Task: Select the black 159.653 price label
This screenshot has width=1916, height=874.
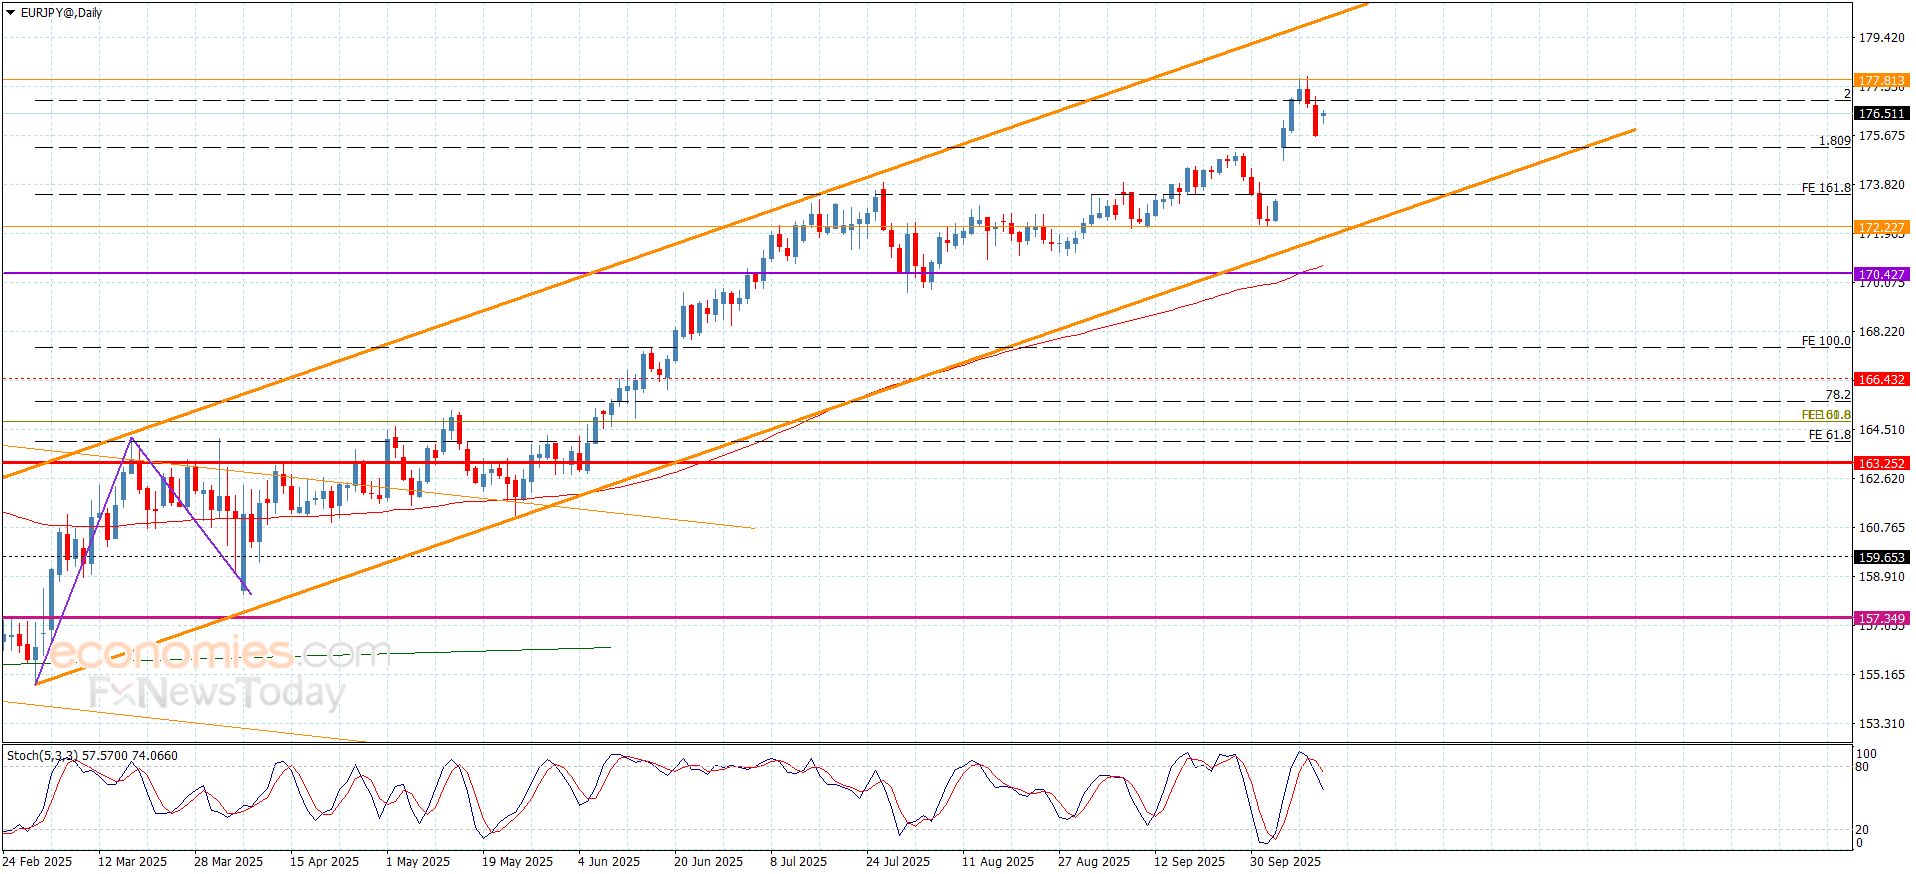Action: click(1881, 558)
